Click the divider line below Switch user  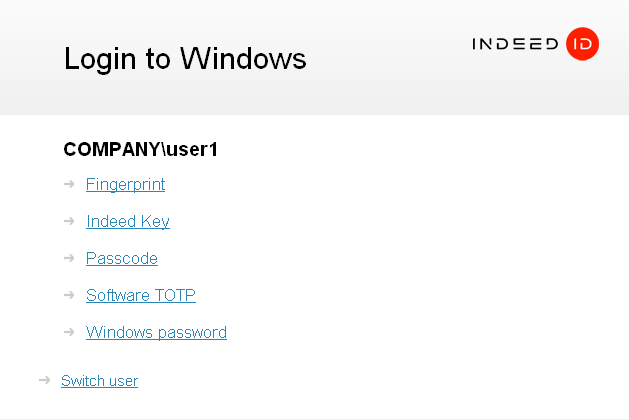click(x=314, y=419)
